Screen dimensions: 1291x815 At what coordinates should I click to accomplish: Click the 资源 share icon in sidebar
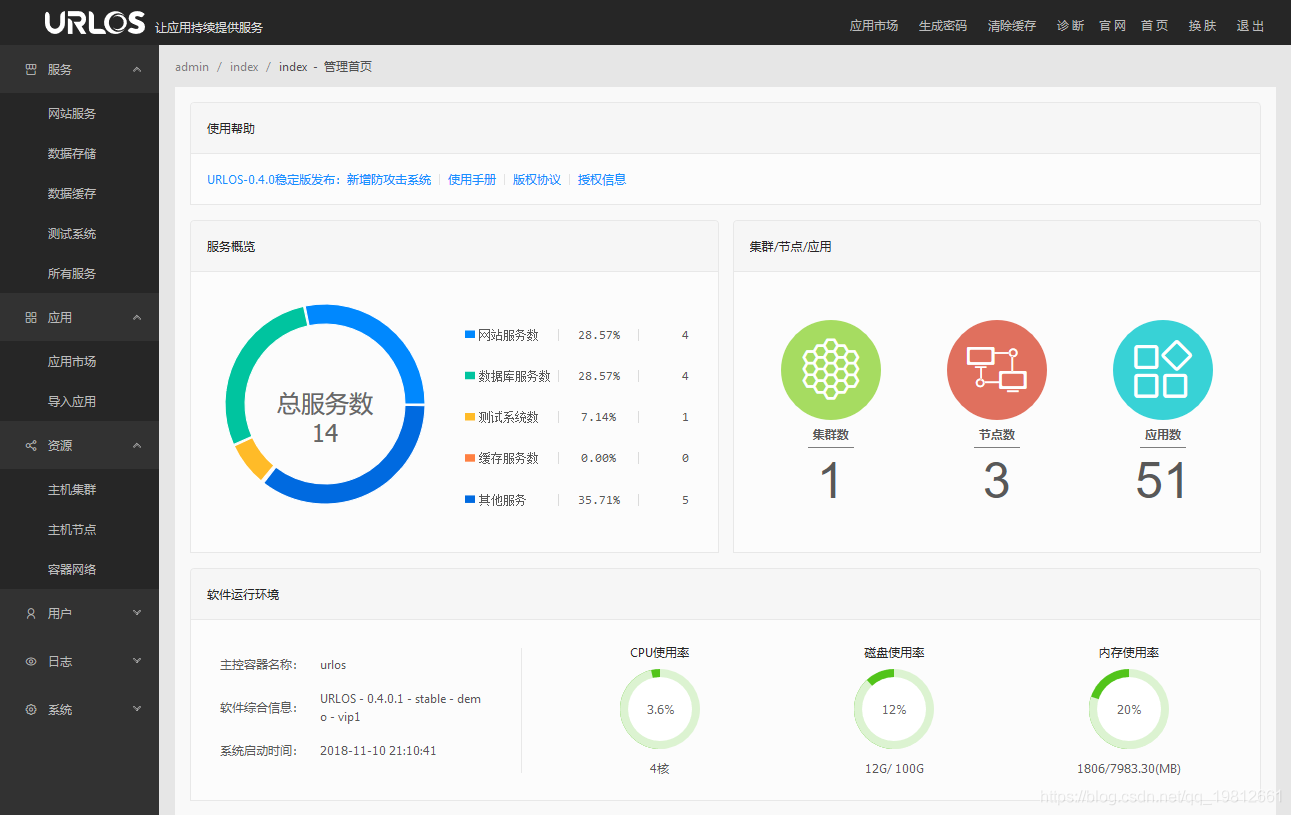click(31, 445)
